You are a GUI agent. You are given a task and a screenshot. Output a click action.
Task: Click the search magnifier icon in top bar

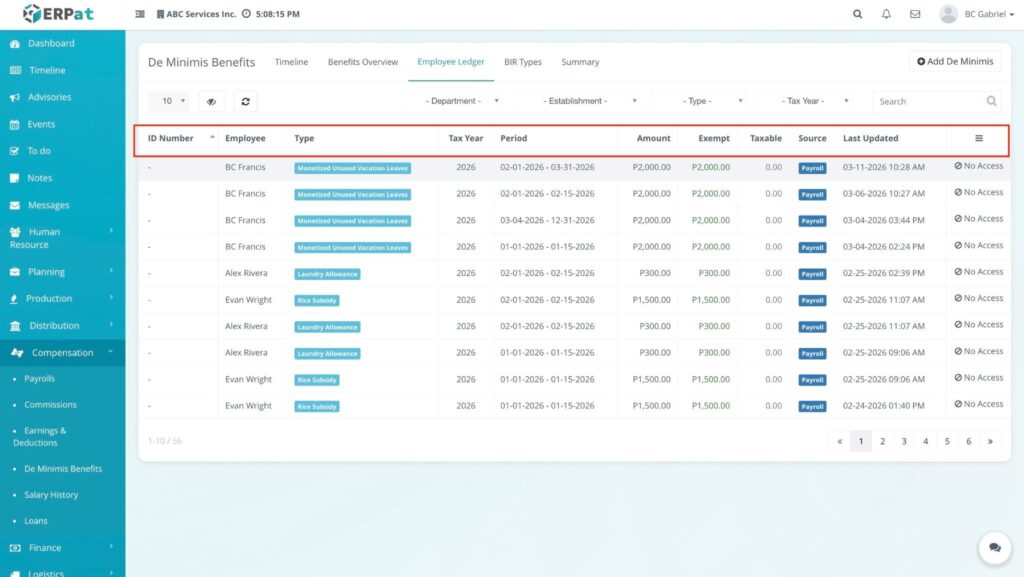click(x=857, y=14)
